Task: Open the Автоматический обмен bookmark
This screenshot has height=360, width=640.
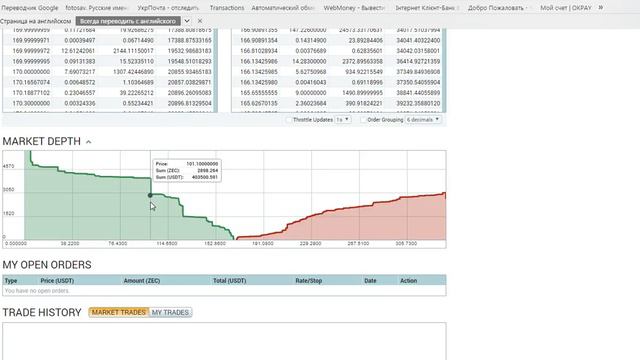Action: tap(283, 8)
